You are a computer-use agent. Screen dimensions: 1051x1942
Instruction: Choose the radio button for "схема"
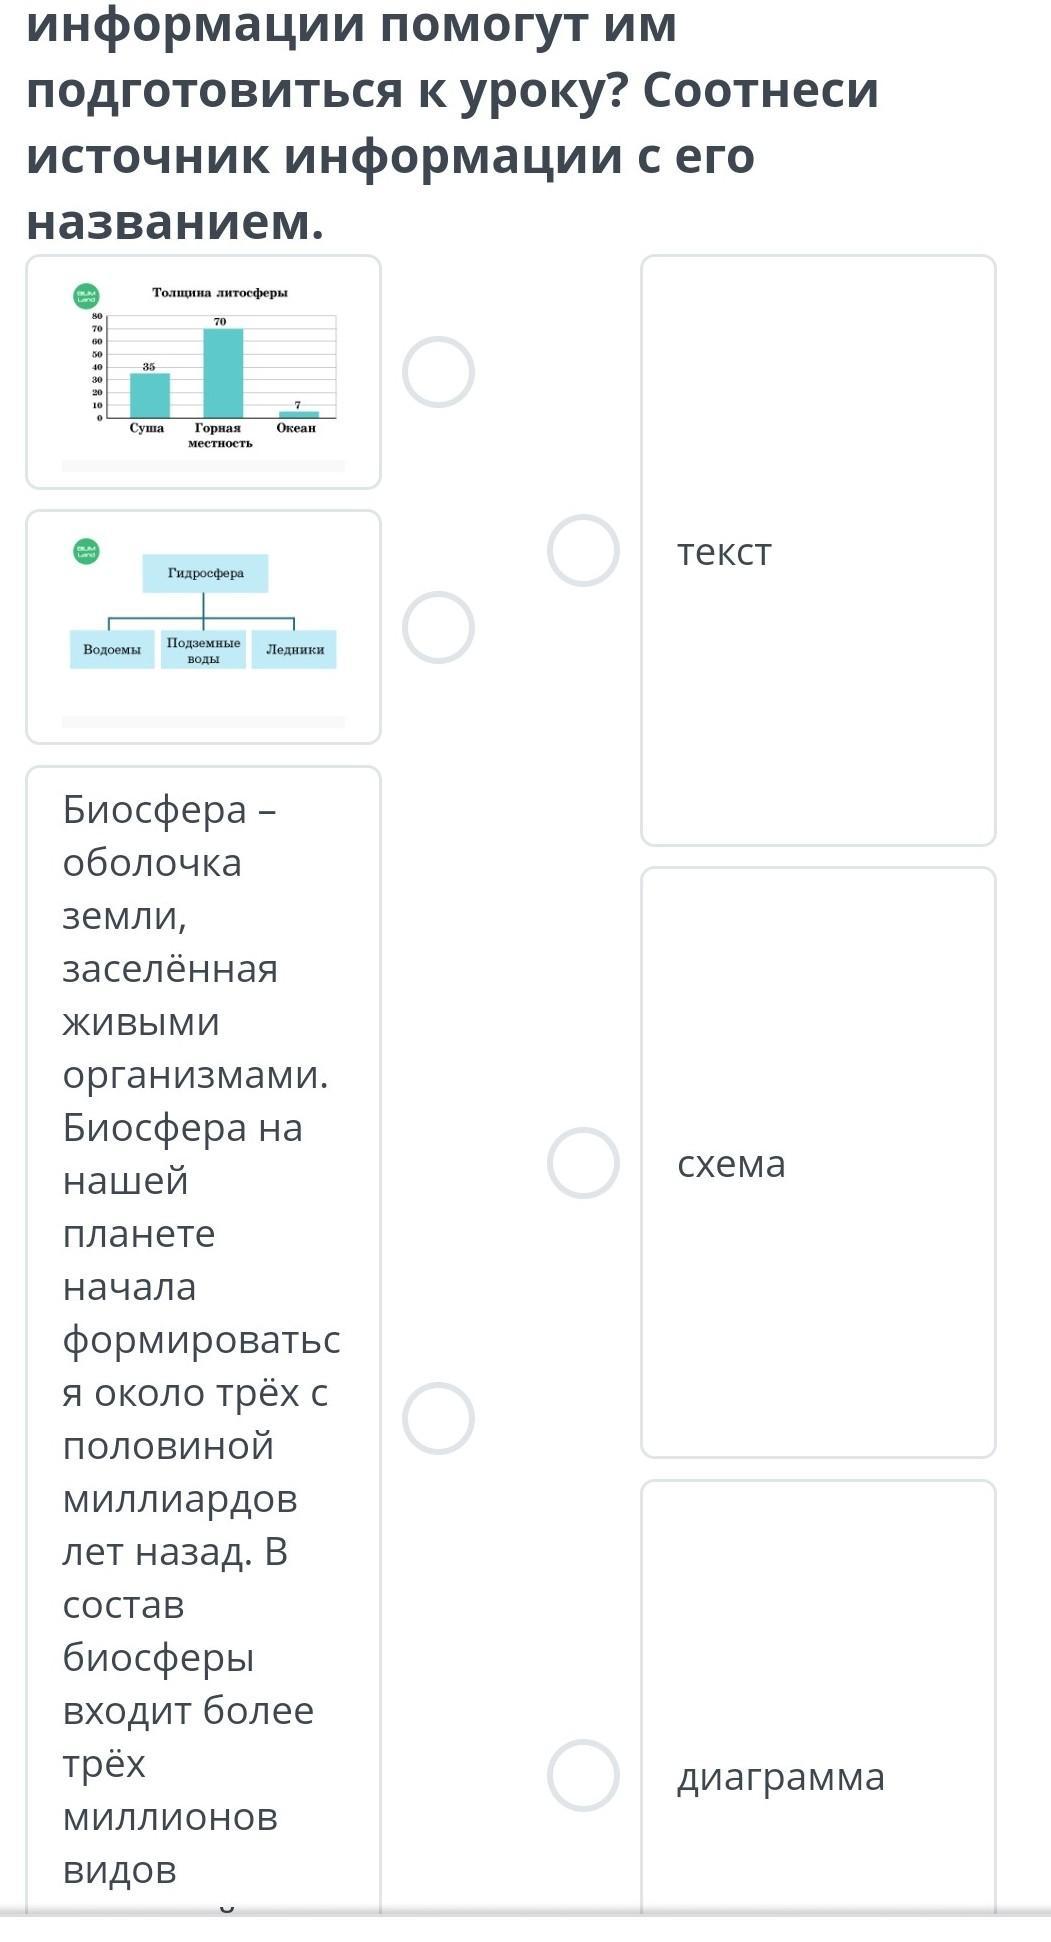(x=583, y=1163)
